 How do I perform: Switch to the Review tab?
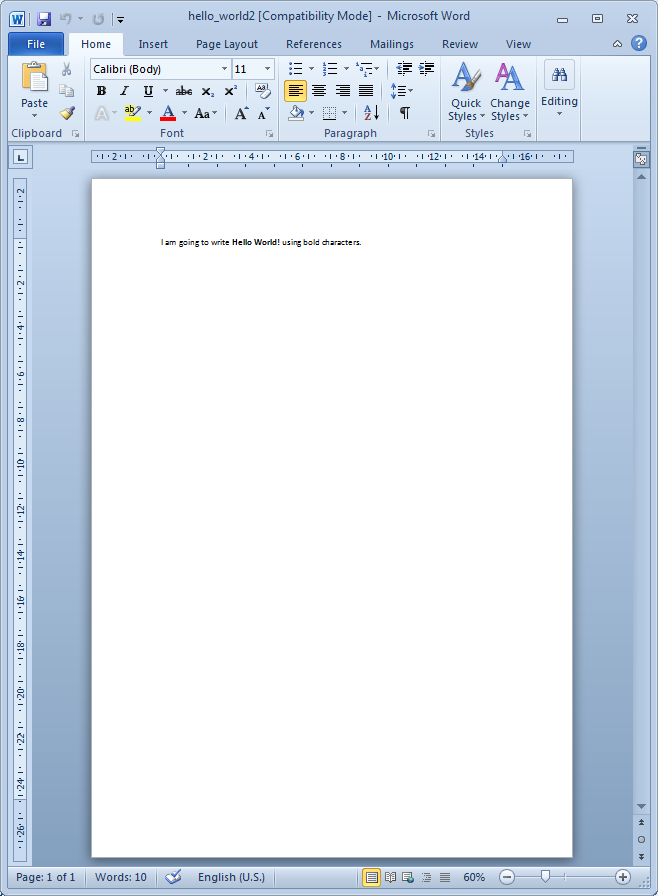coord(460,44)
